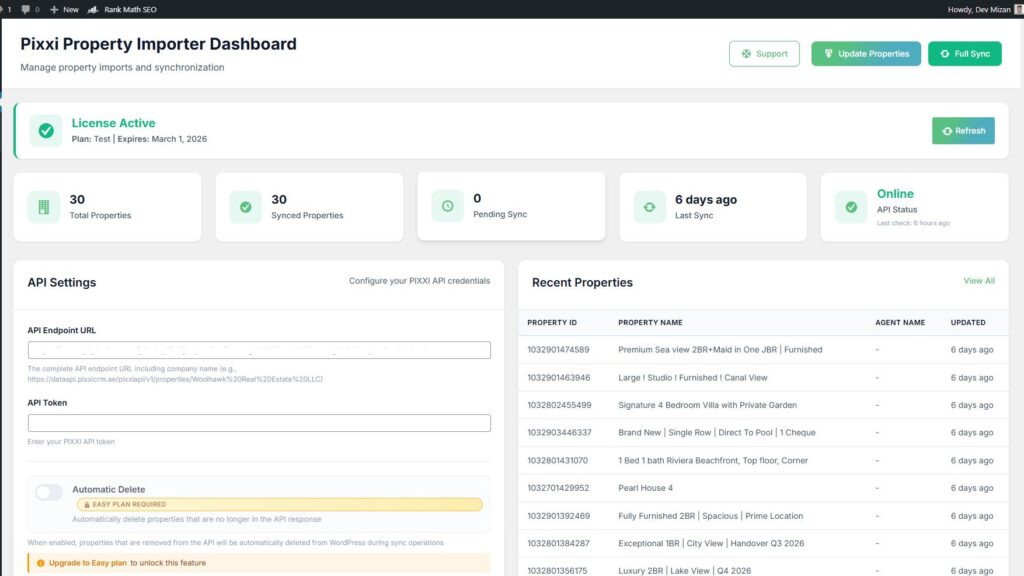Click the green License Active checkmark icon

pos(46,131)
